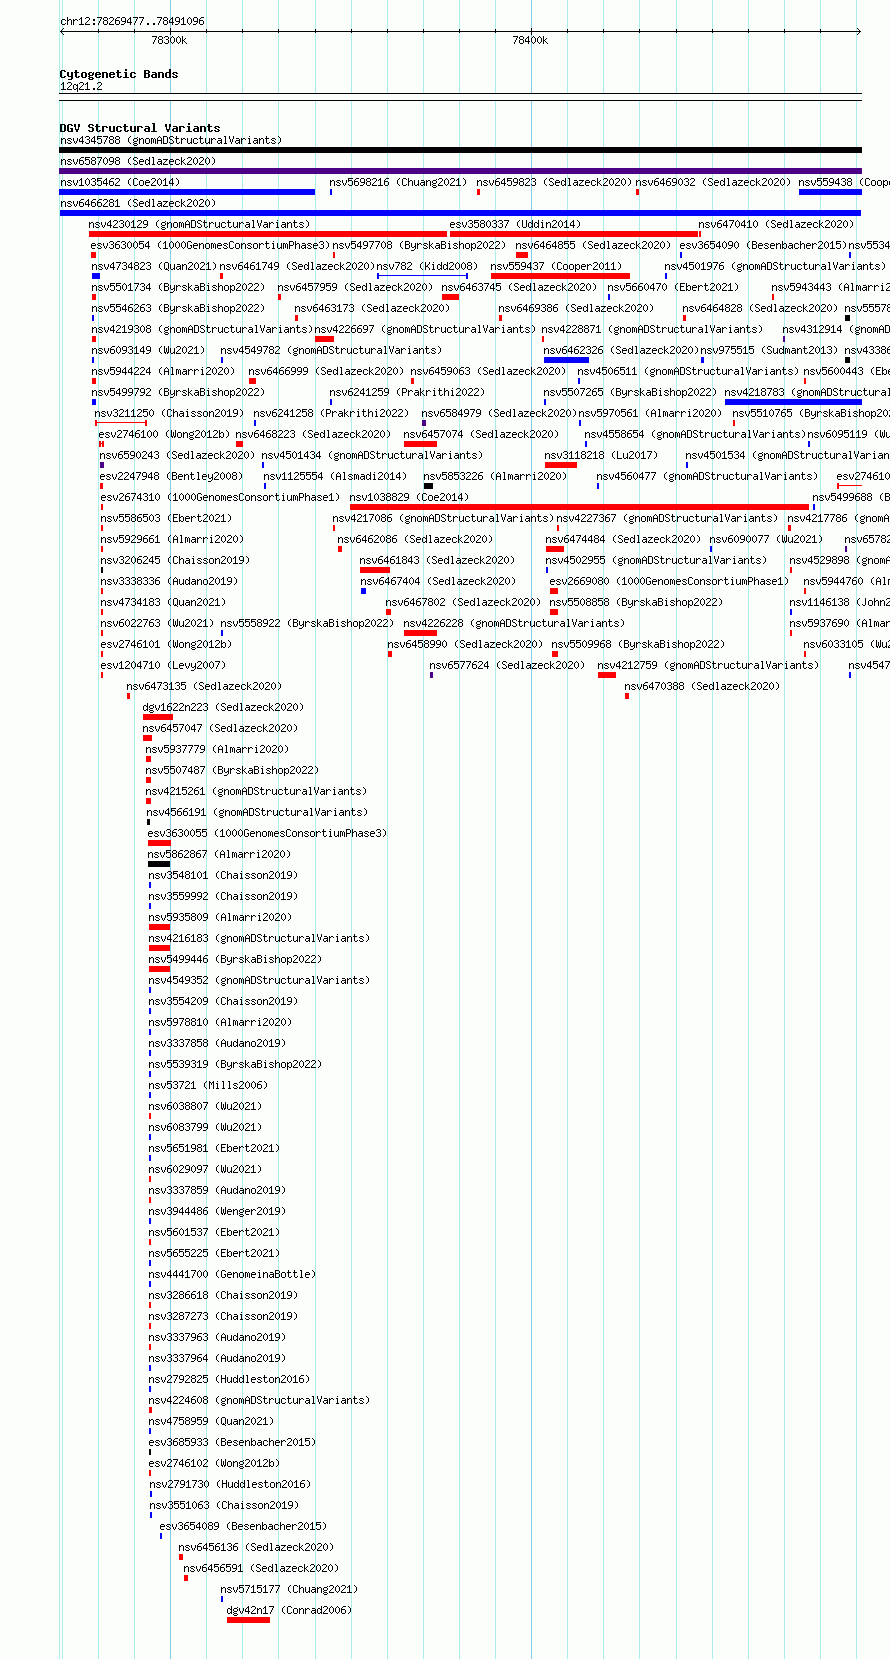Select the nsv6466281 (Sedlazeck2020) label
This screenshot has width=890, height=1659.
click(138, 203)
